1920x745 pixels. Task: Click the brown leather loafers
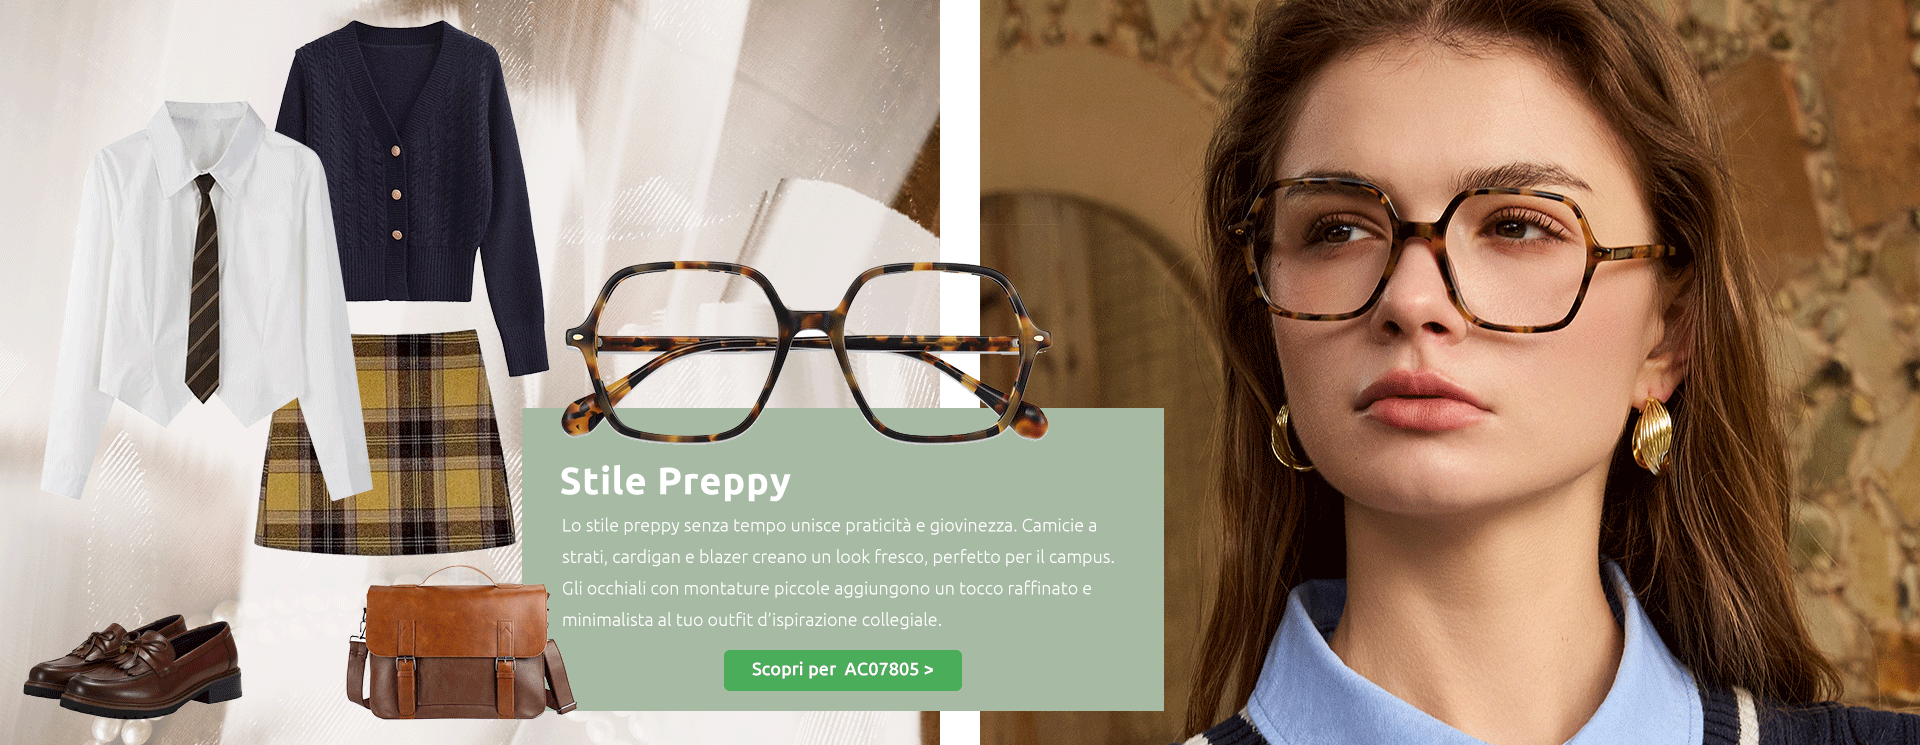(132, 666)
